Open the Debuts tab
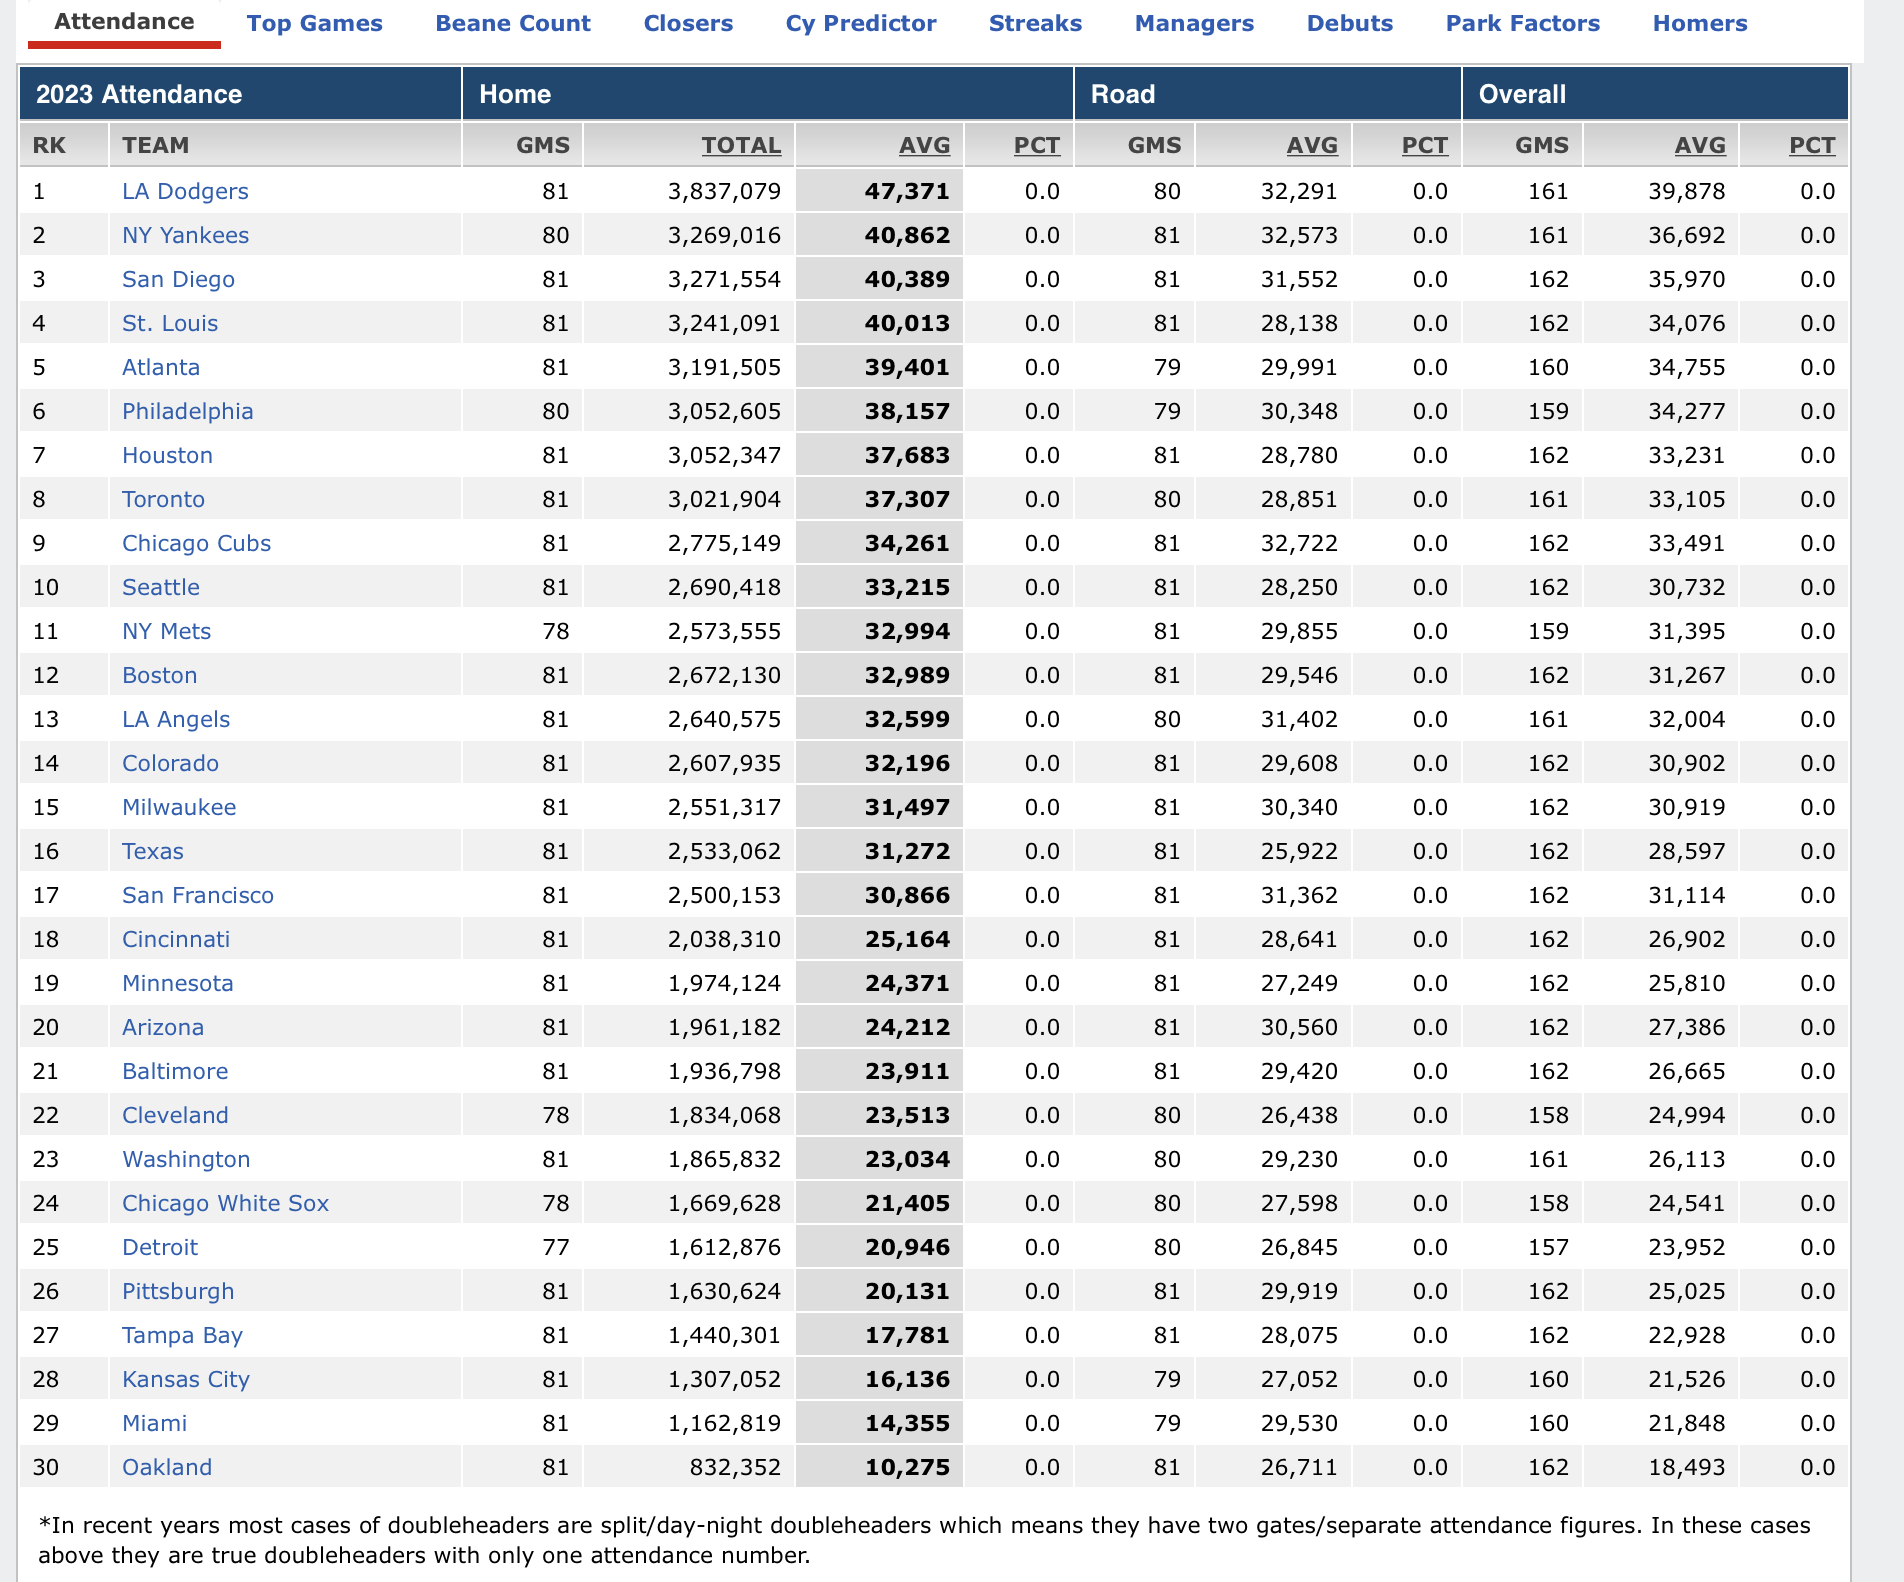This screenshot has height=1582, width=1904. (x=1350, y=23)
